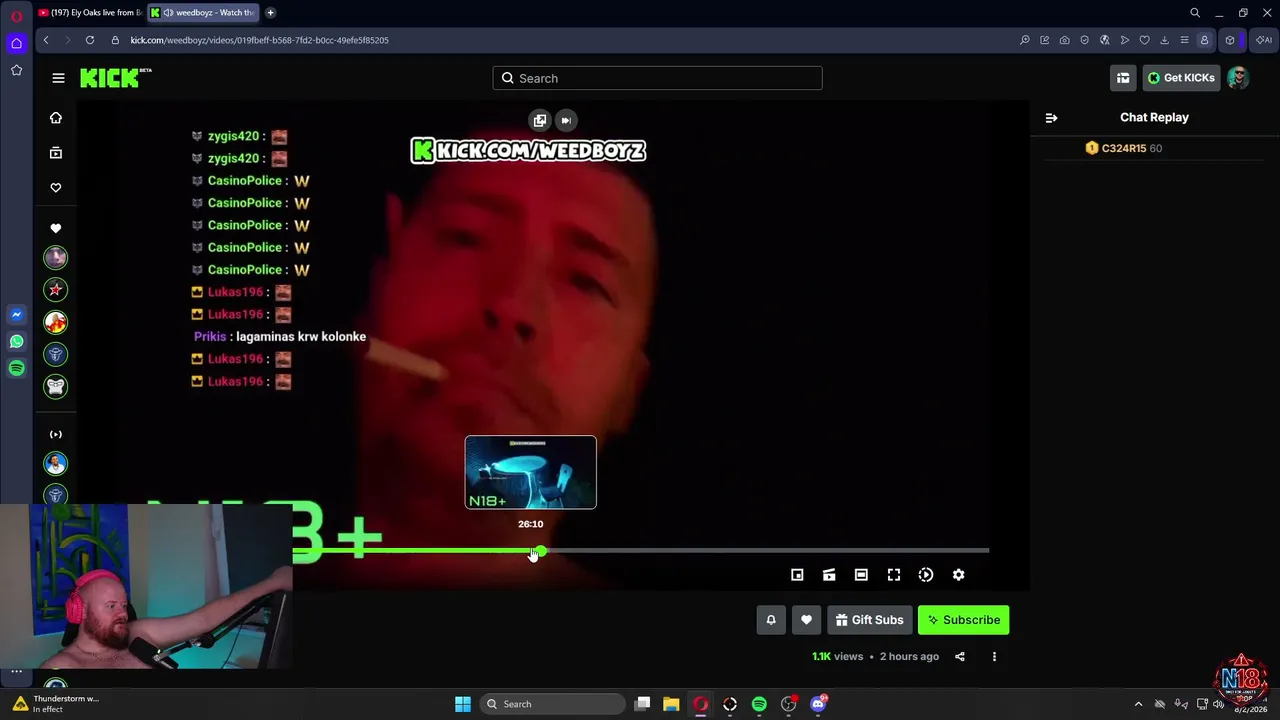Enter fullscreen on the video player

pyautogui.click(x=894, y=575)
